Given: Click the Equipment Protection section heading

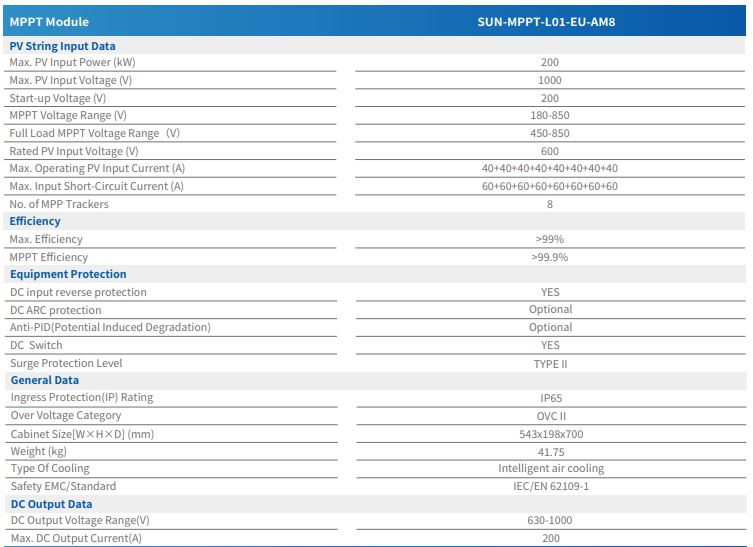Looking at the screenshot, I should [68, 274].
